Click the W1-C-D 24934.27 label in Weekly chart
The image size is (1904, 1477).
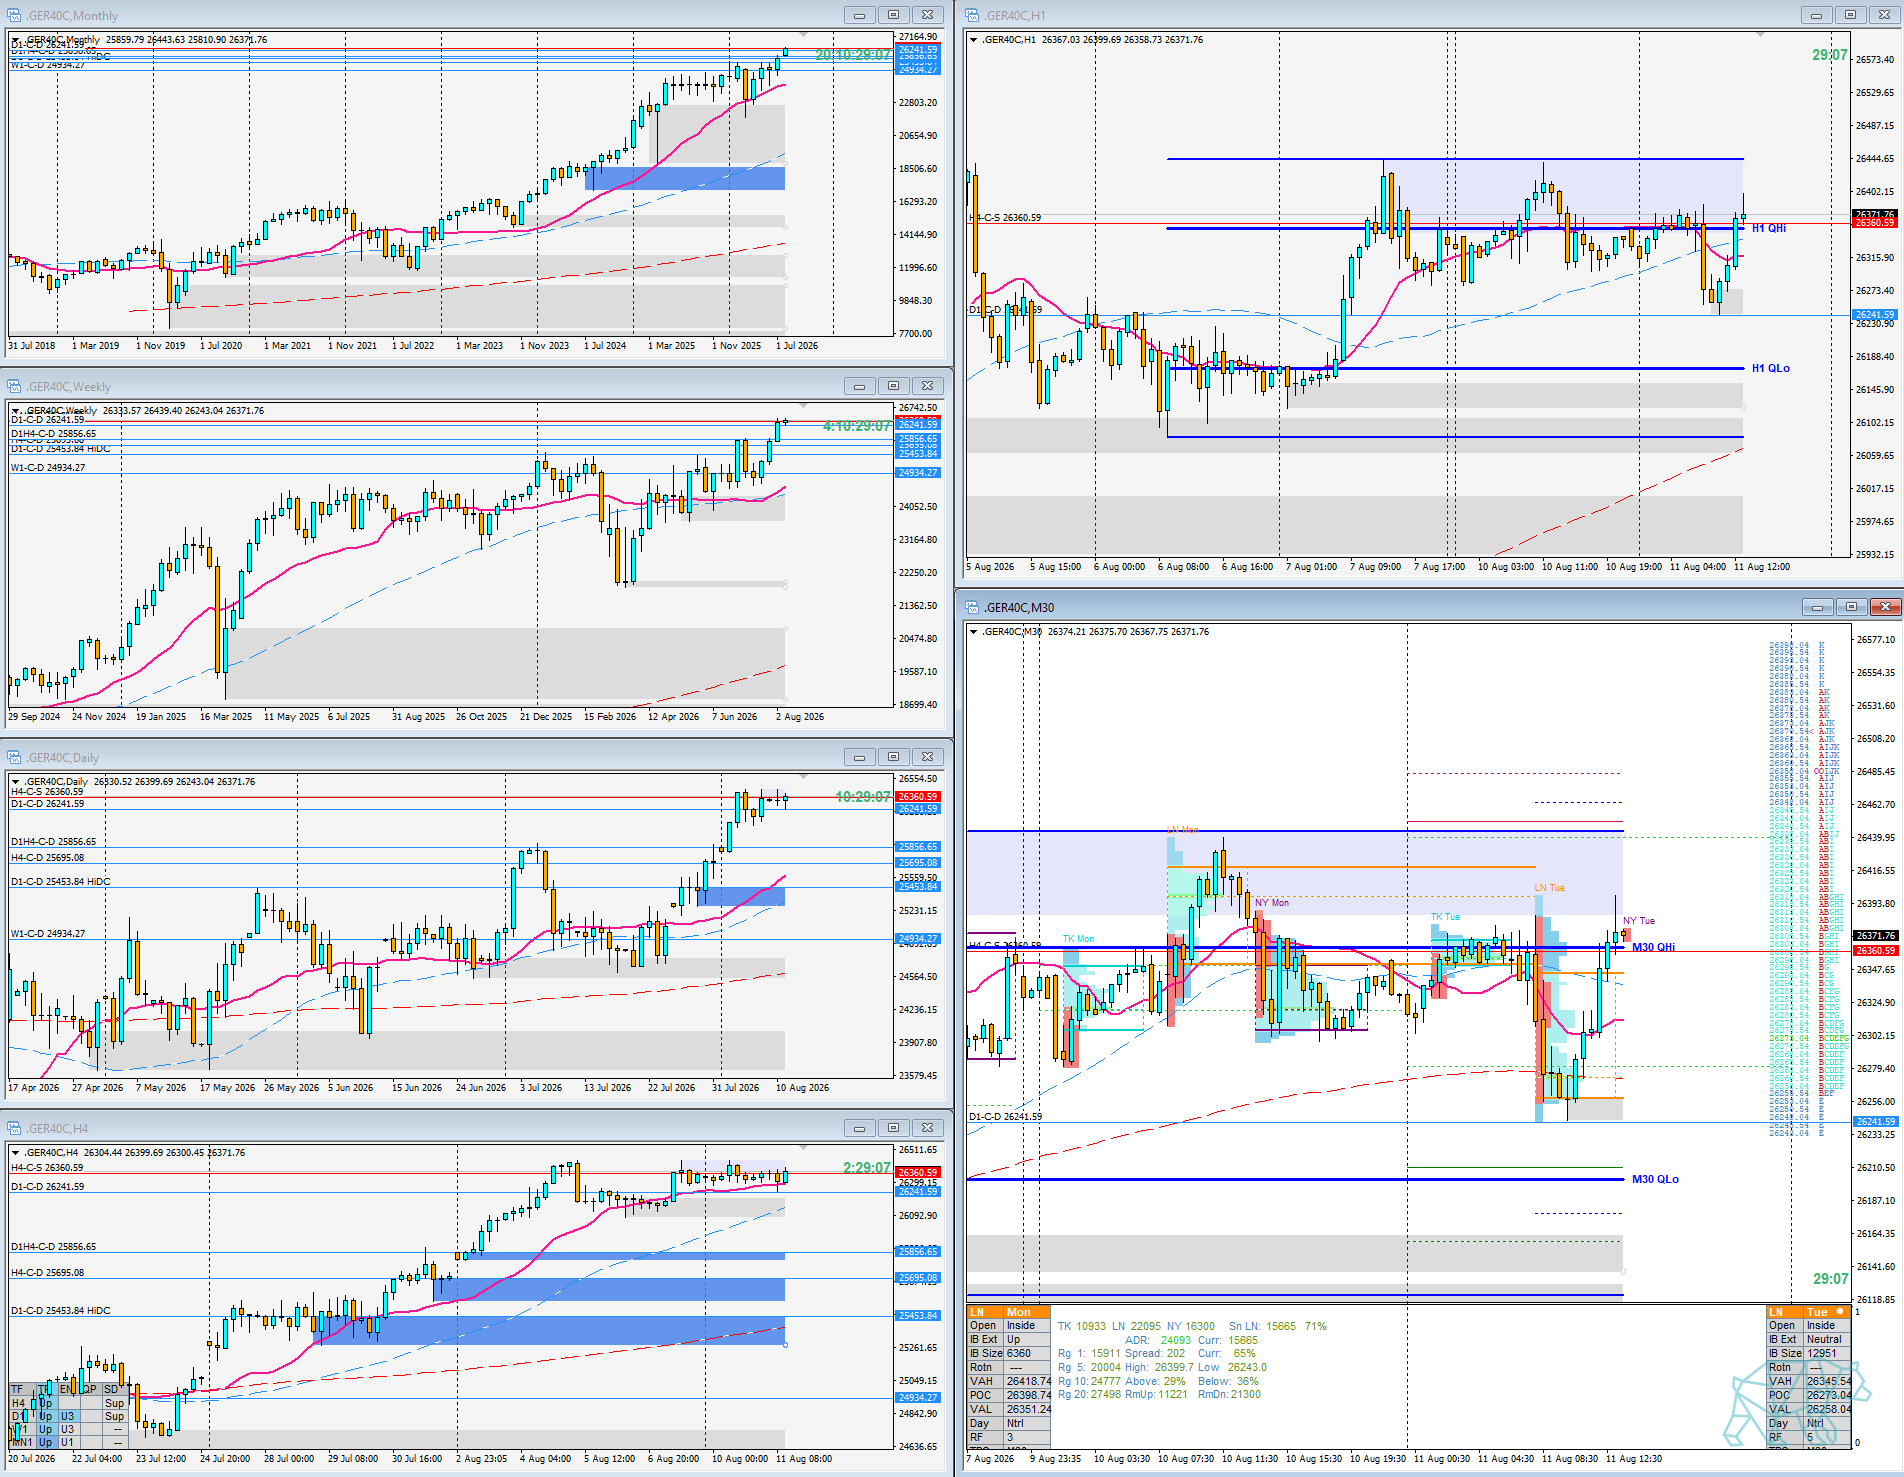click(48, 467)
